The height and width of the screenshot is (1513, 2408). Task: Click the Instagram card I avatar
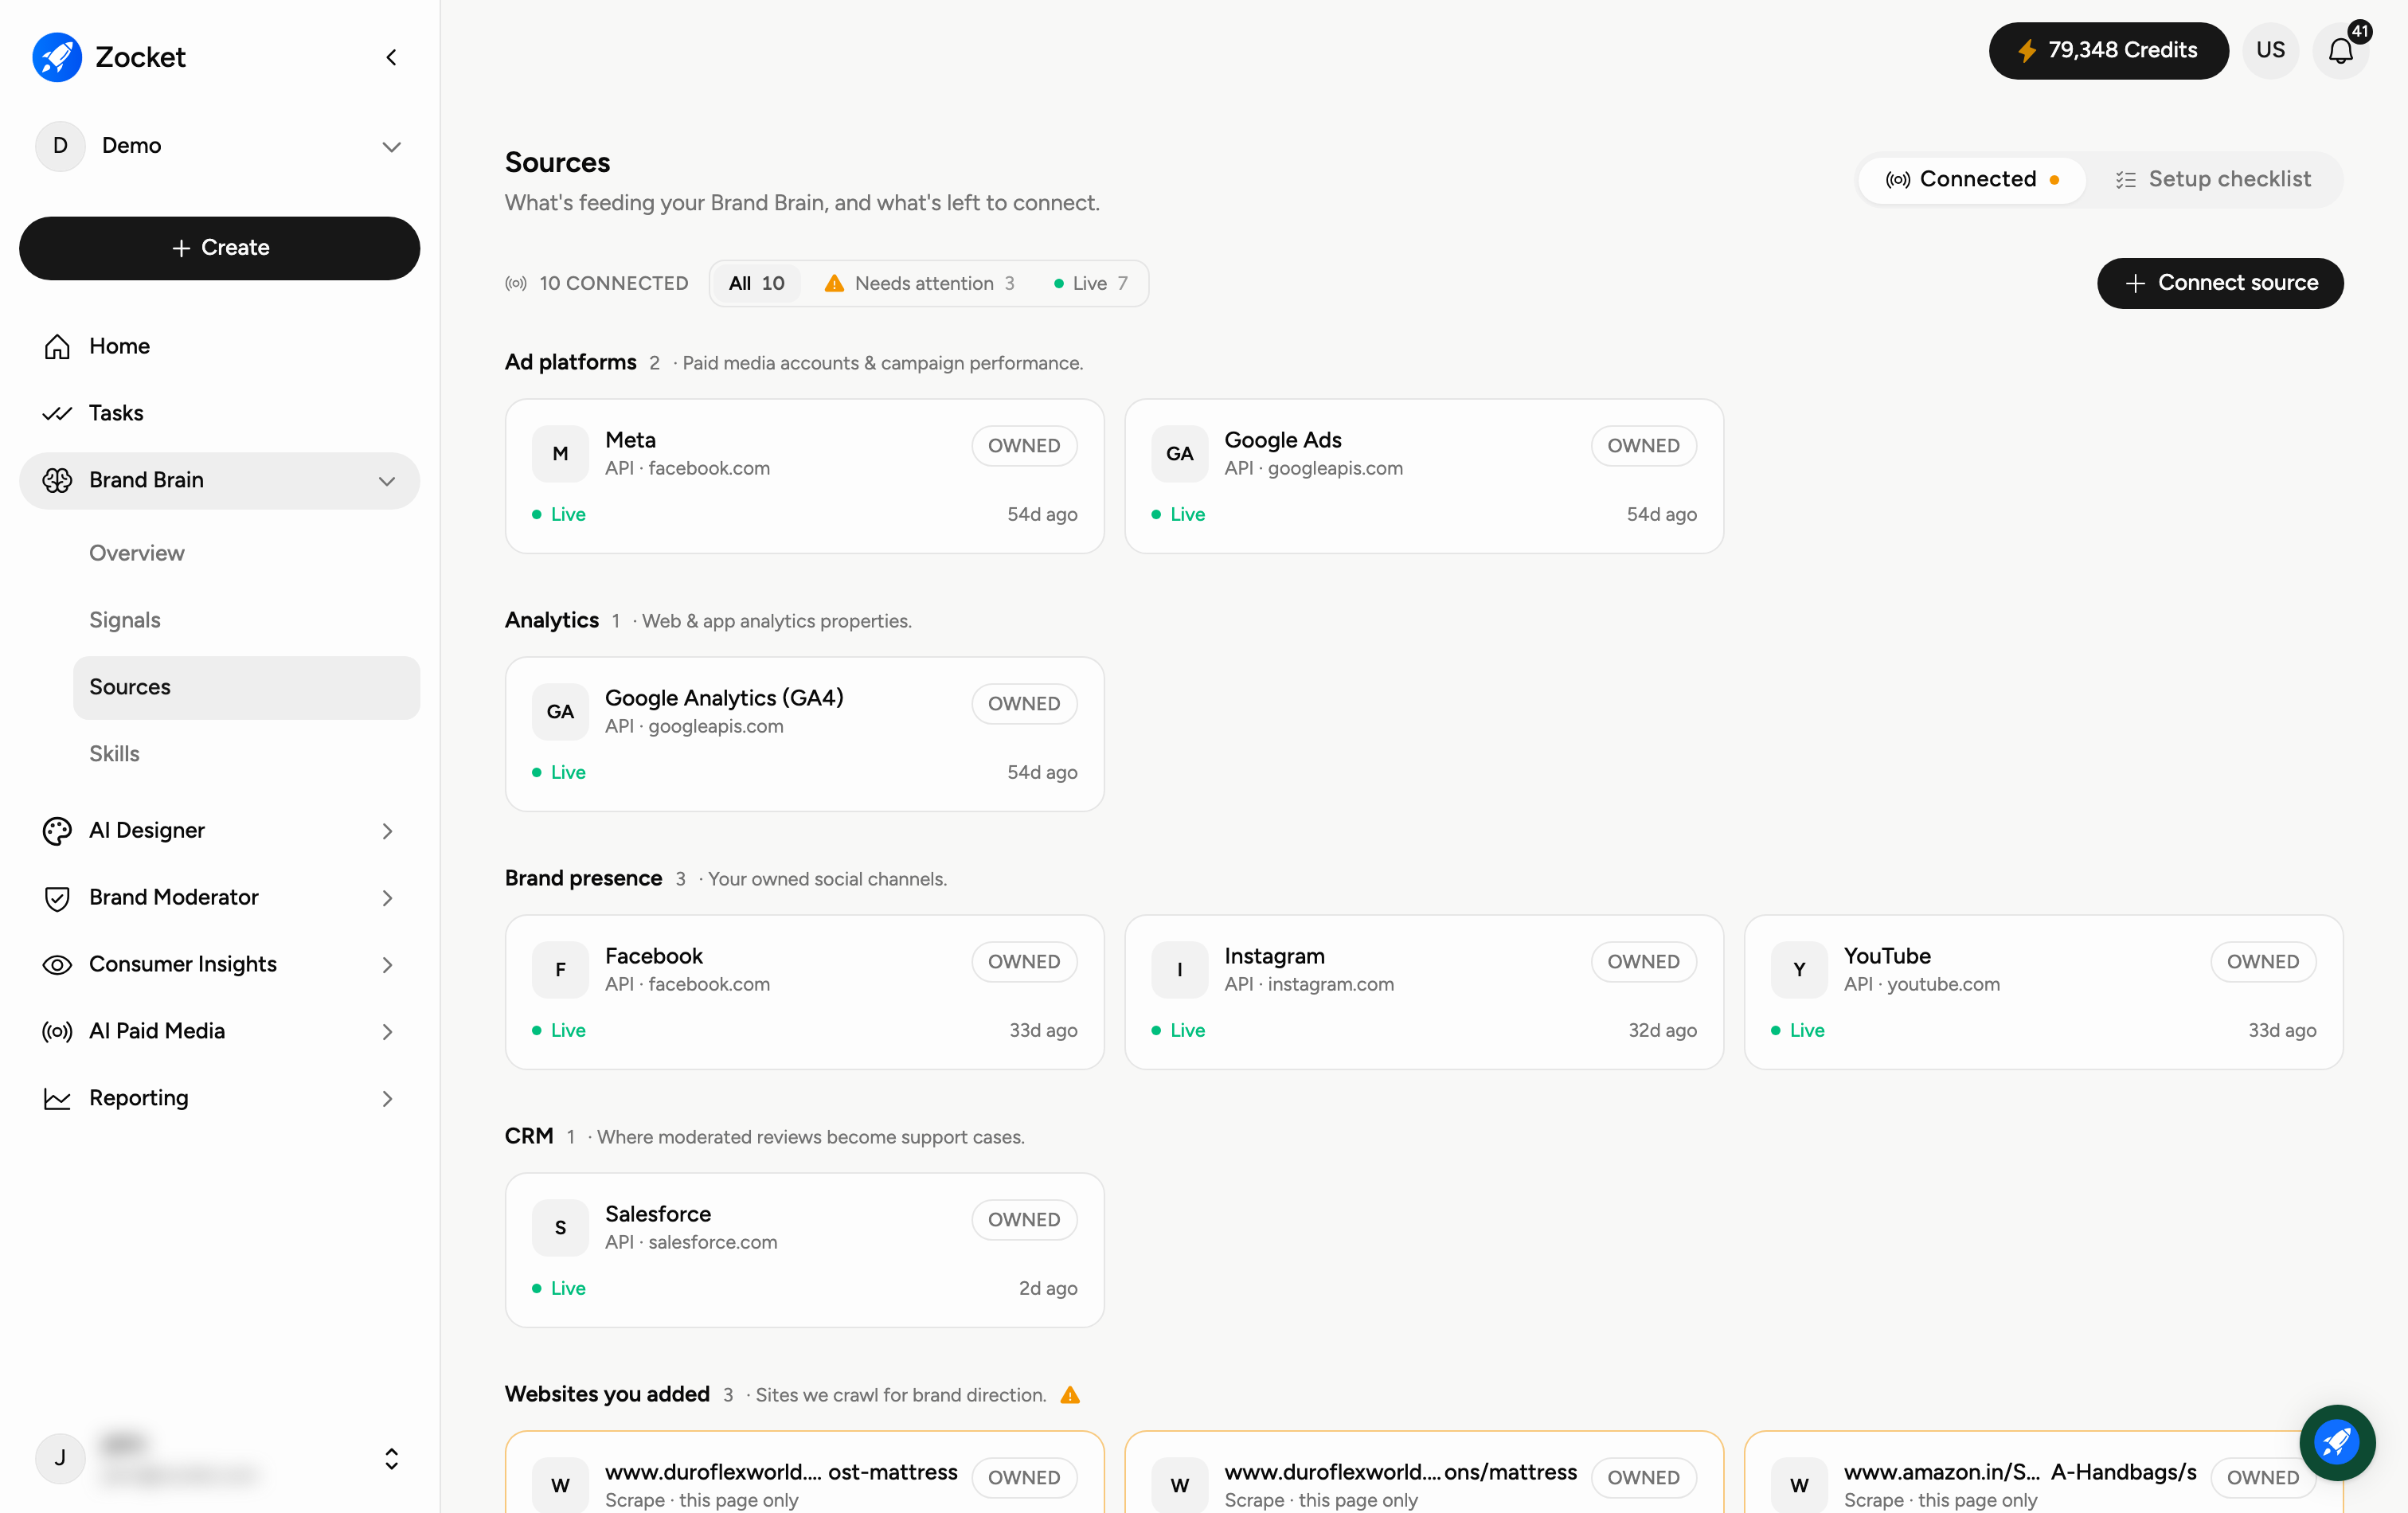[x=1180, y=970]
